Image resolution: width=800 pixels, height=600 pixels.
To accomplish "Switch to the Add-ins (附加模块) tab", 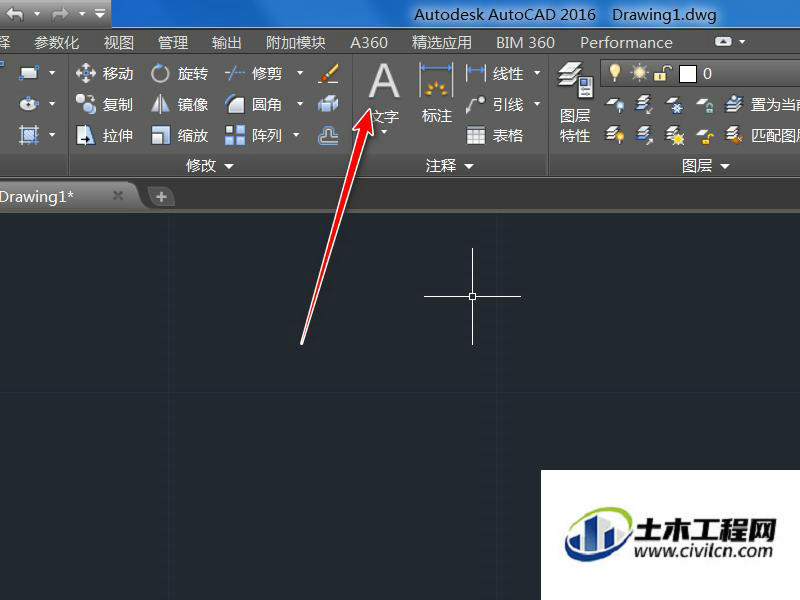I will [x=295, y=42].
